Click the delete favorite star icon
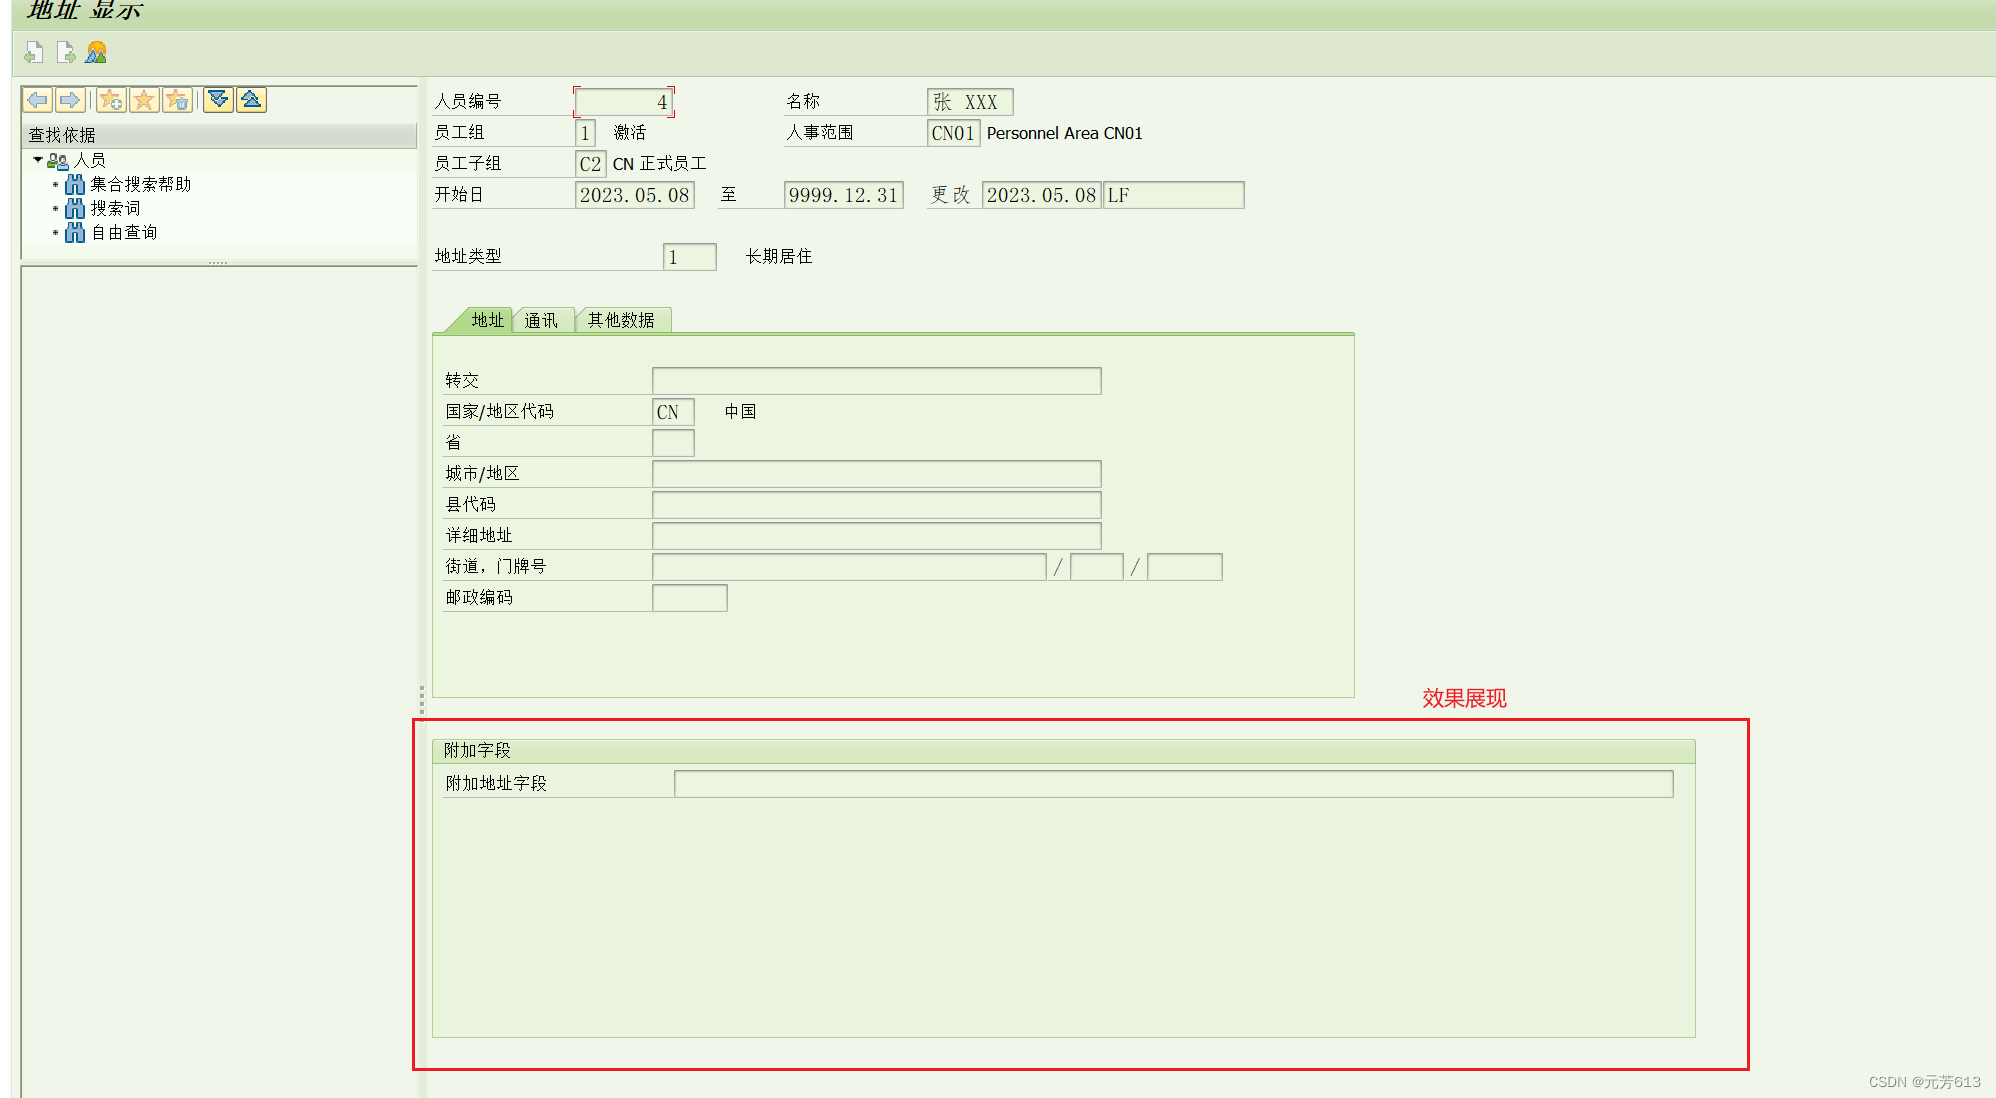 177,100
